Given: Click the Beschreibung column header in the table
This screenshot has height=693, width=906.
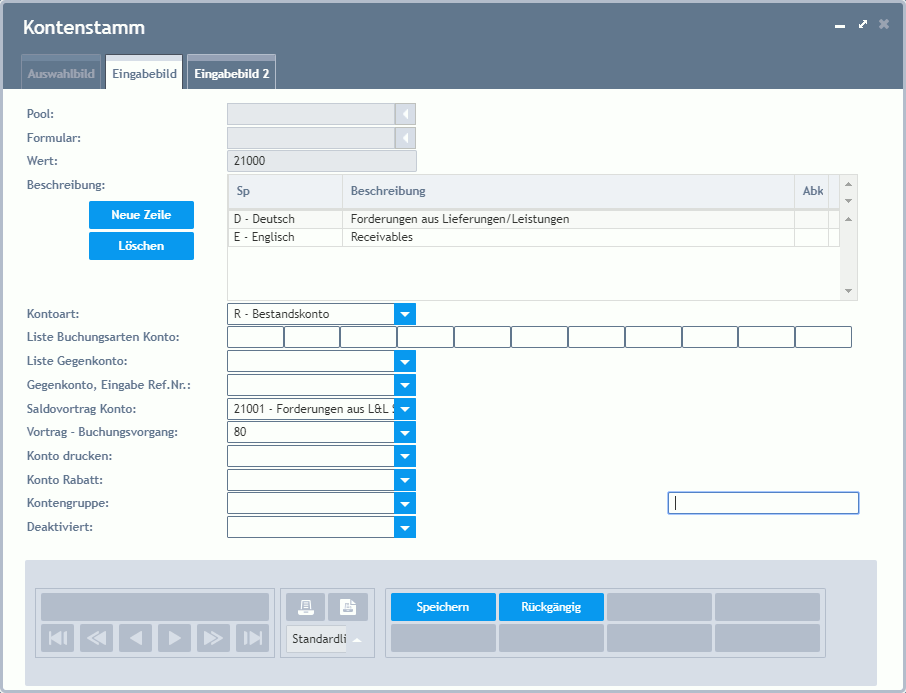Looking at the screenshot, I should (569, 191).
